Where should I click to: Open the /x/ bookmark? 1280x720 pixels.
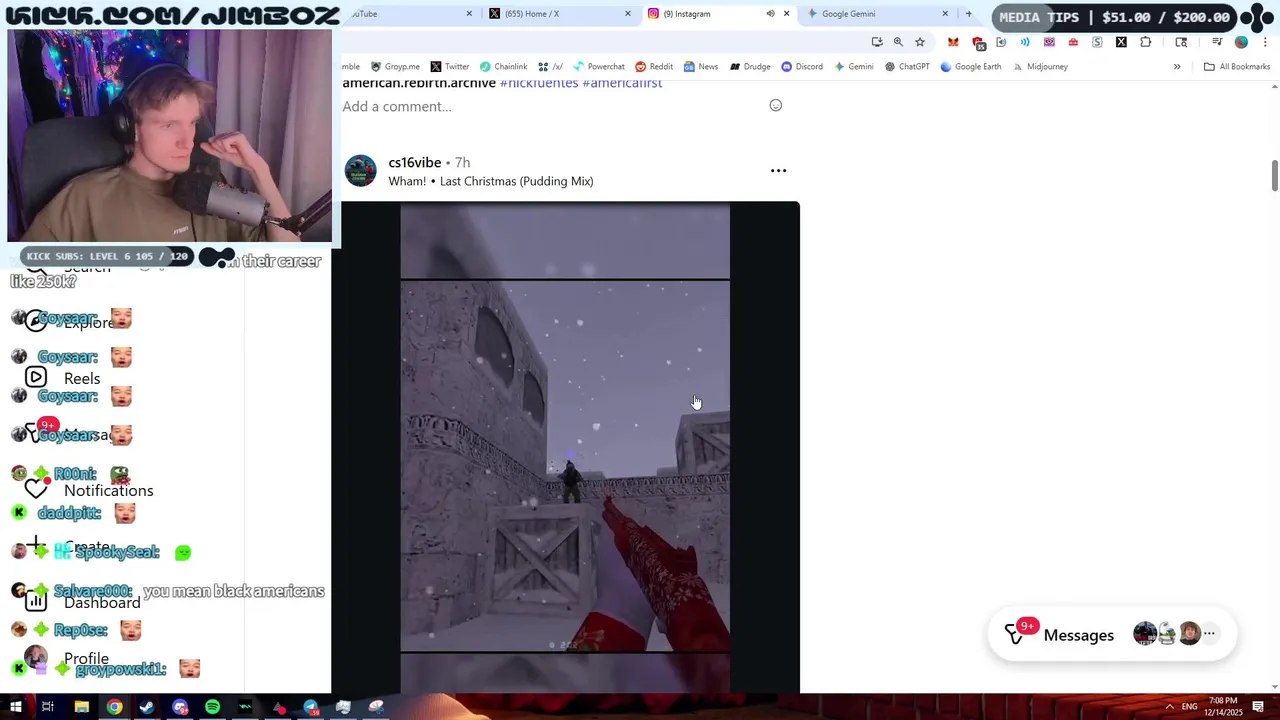(x=550, y=67)
